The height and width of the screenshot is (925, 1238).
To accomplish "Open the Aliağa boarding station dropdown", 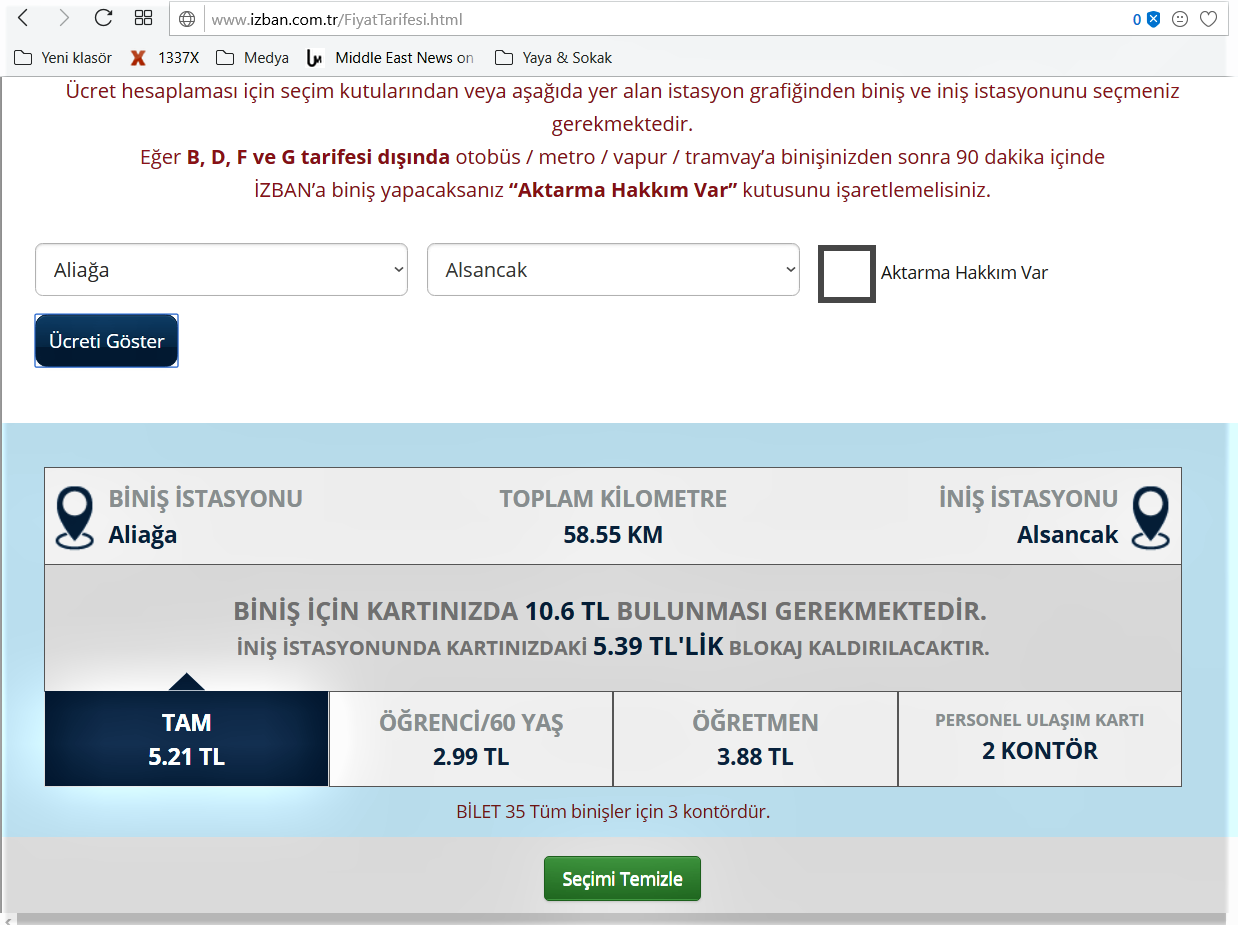I will [x=221, y=270].
